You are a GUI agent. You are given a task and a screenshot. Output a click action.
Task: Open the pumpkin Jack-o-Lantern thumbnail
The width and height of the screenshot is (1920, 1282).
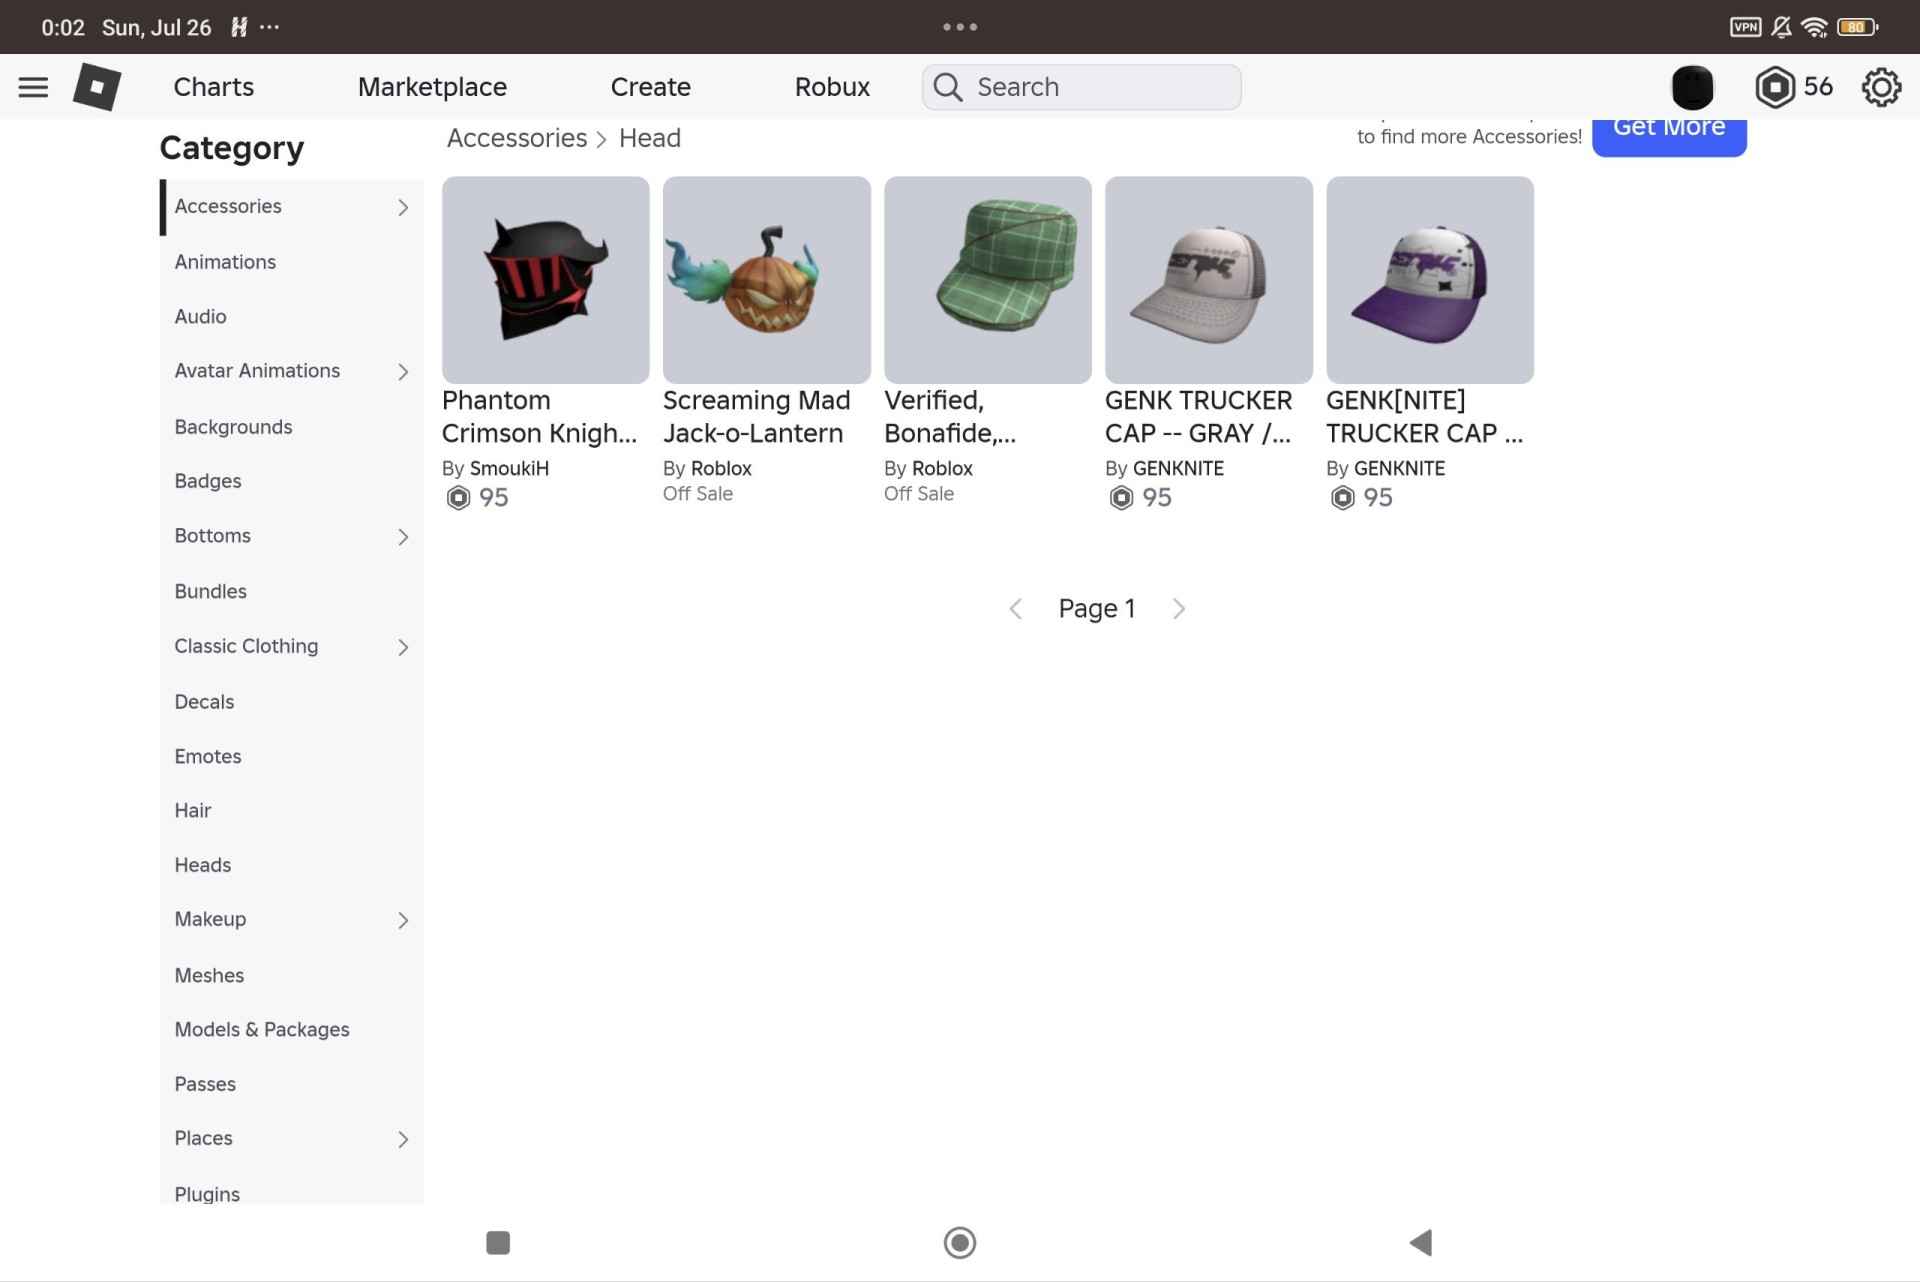pos(766,280)
